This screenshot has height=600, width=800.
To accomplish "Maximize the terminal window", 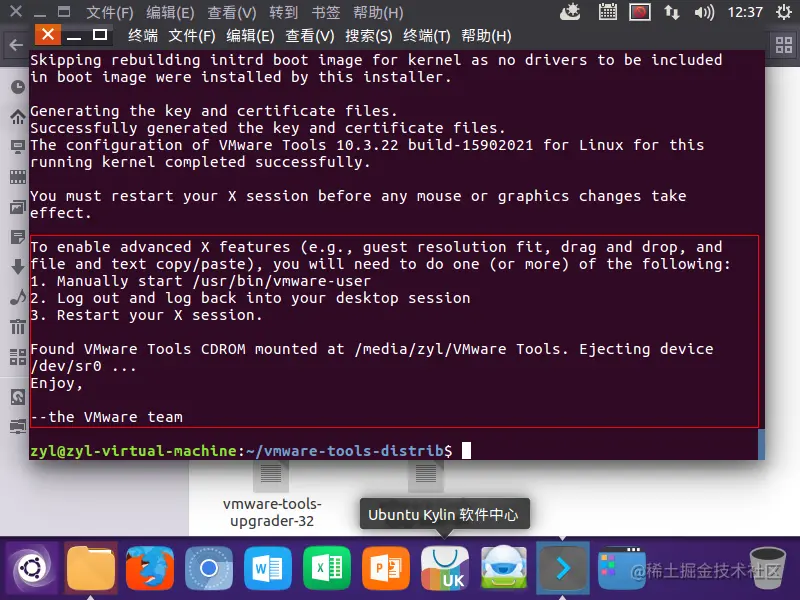I will (x=100, y=35).
